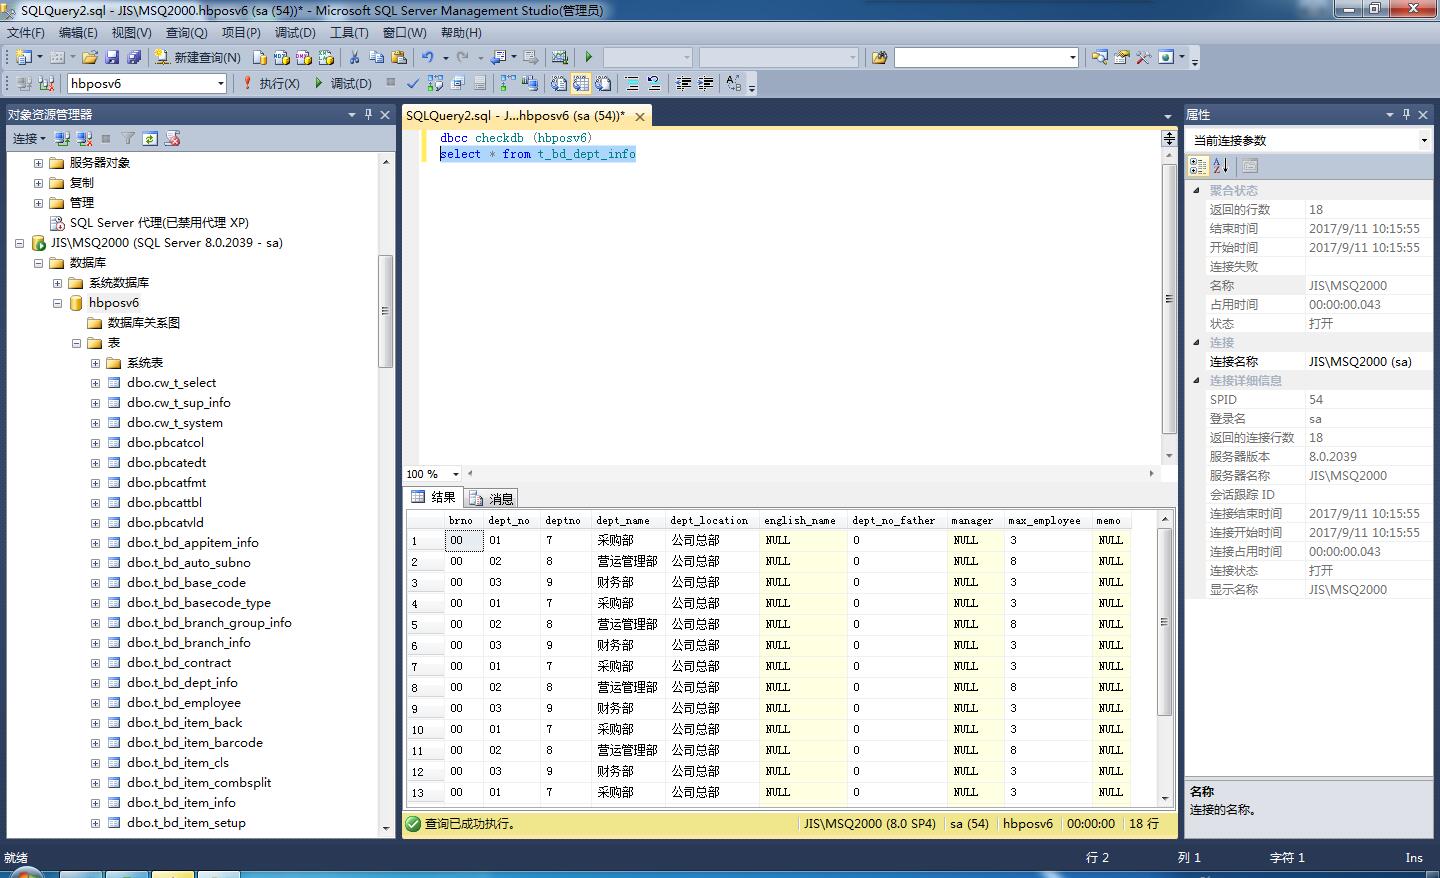This screenshot has width=1440, height=878.
Task: Open the 视图(V) menu
Action: point(131,33)
